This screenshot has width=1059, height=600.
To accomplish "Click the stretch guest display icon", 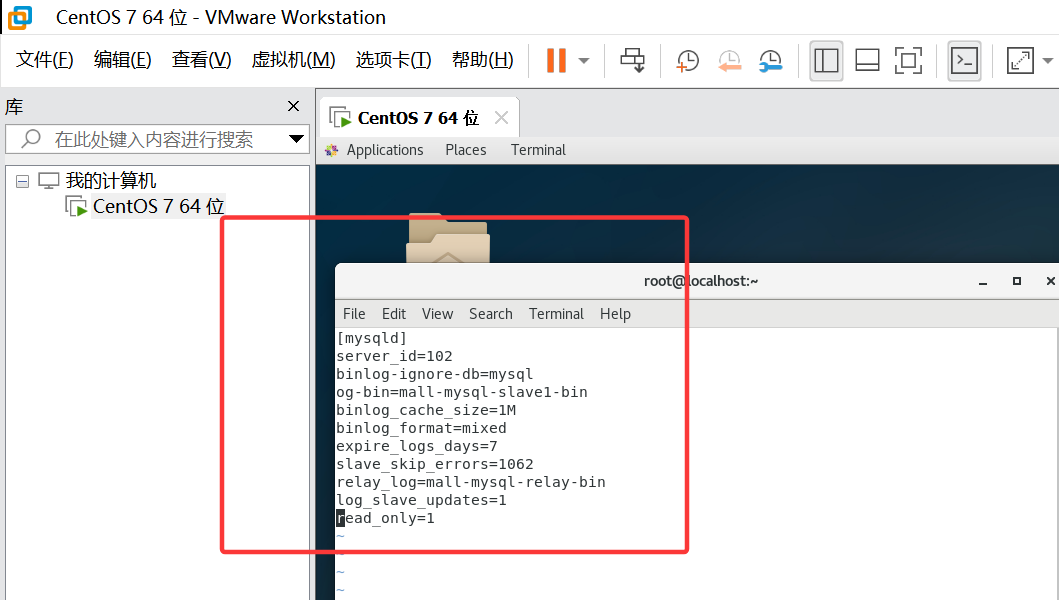I will (x=1020, y=60).
